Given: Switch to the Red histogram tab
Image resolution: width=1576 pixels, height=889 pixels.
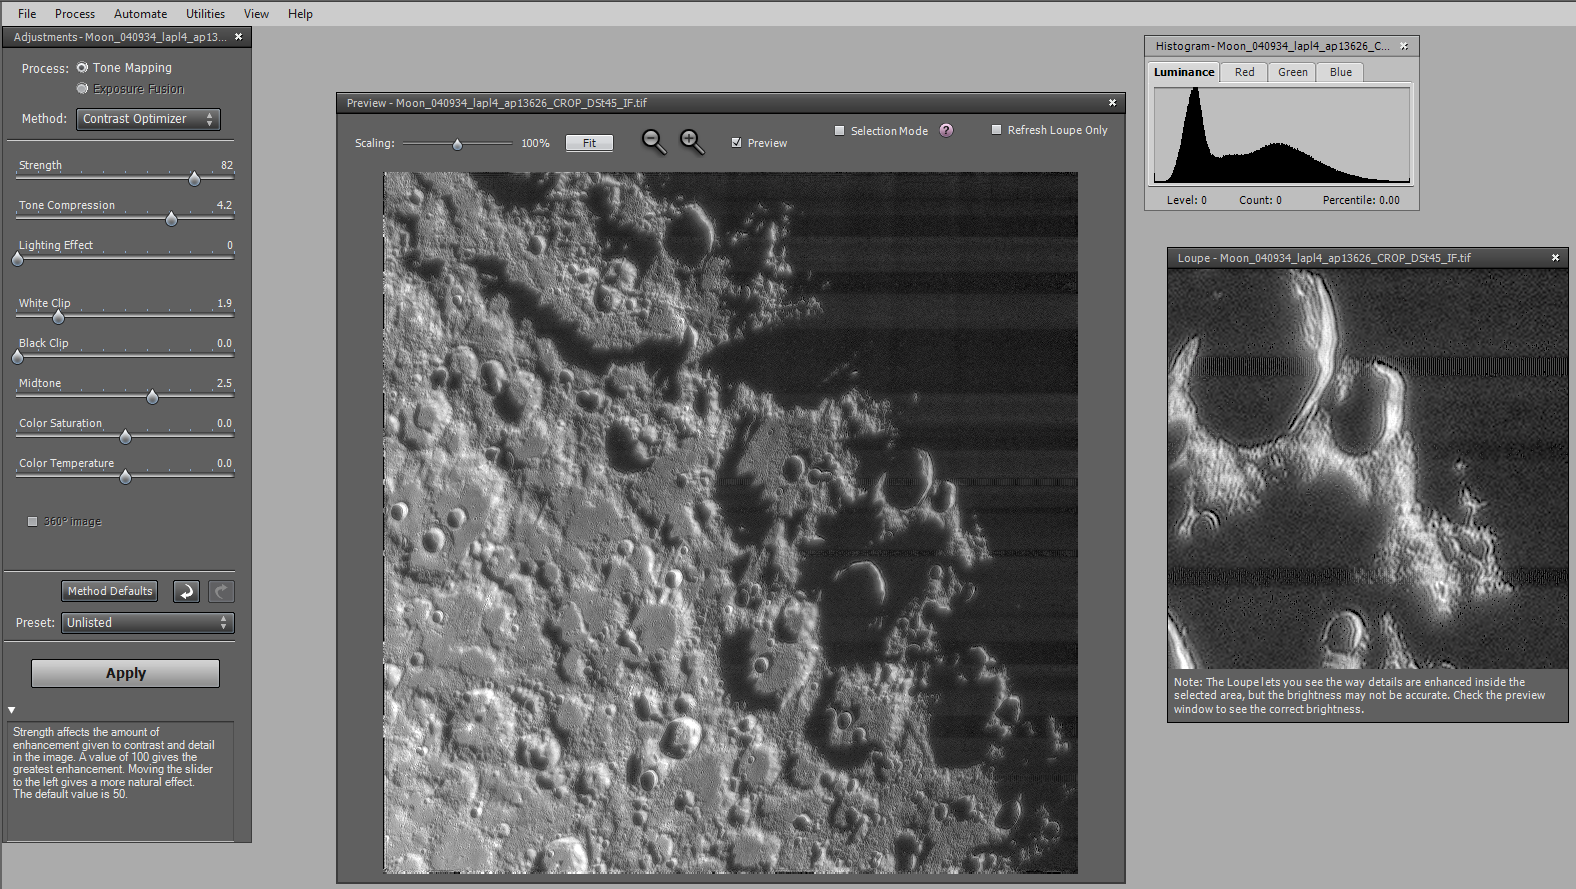Looking at the screenshot, I should (1244, 72).
